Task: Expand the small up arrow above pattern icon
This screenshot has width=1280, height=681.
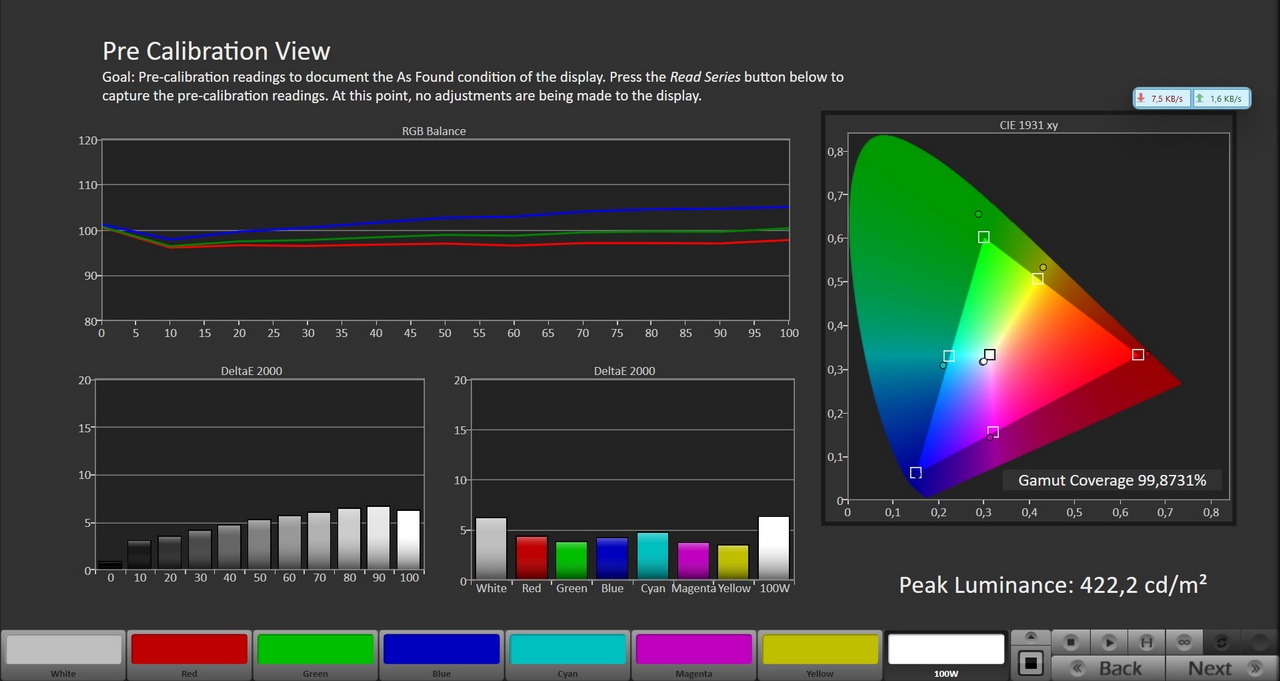Action: click(1031, 637)
